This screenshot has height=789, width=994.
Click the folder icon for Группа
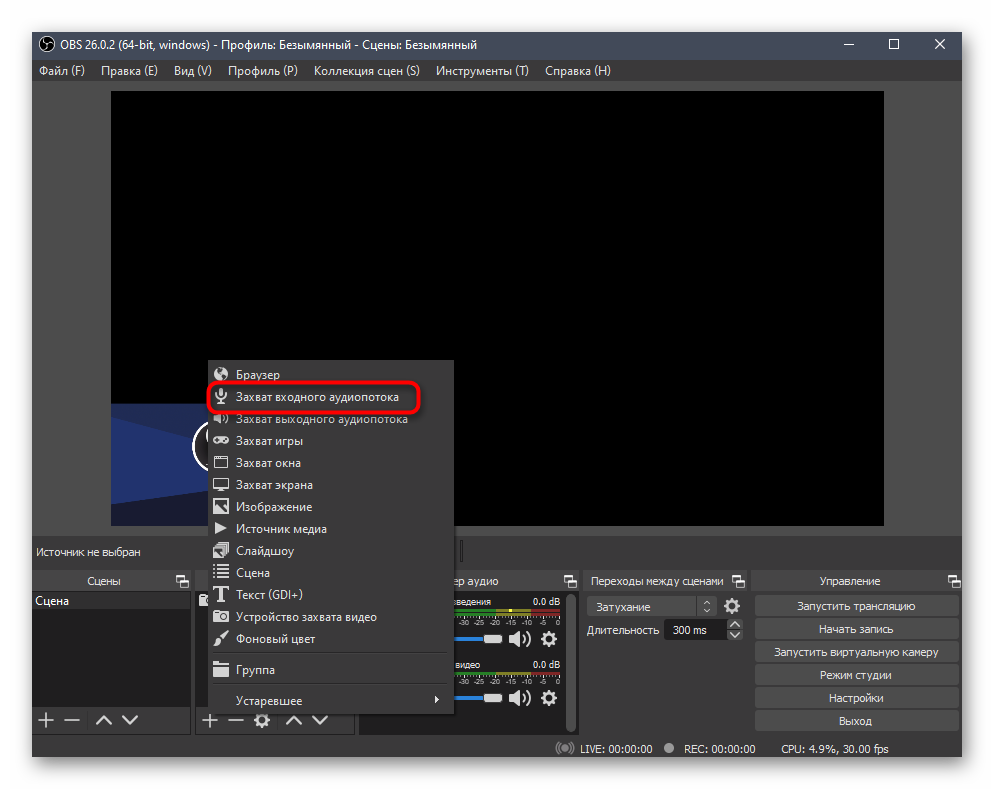[x=221, y=669]
